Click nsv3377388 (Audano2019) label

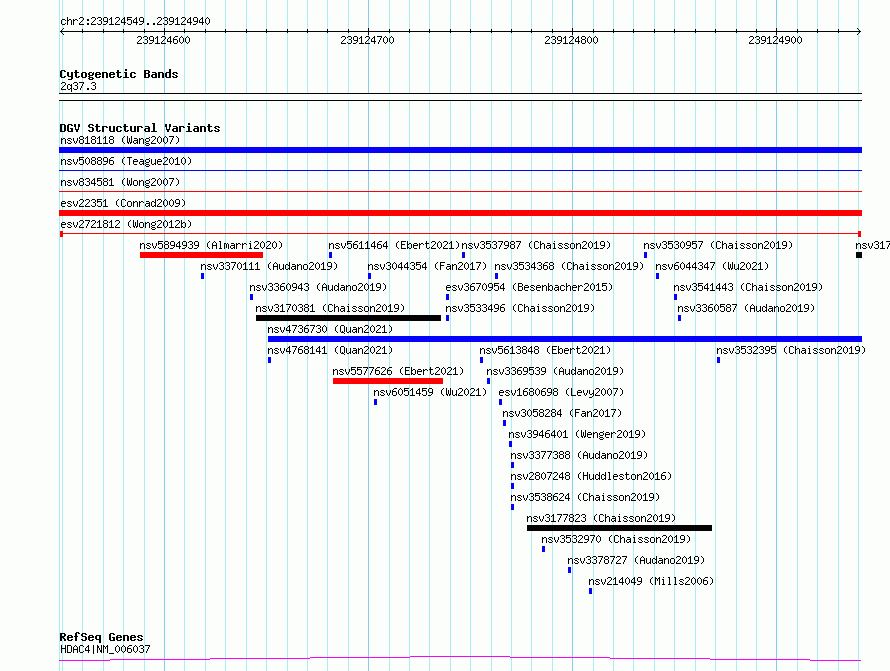[x=579, y=455]
